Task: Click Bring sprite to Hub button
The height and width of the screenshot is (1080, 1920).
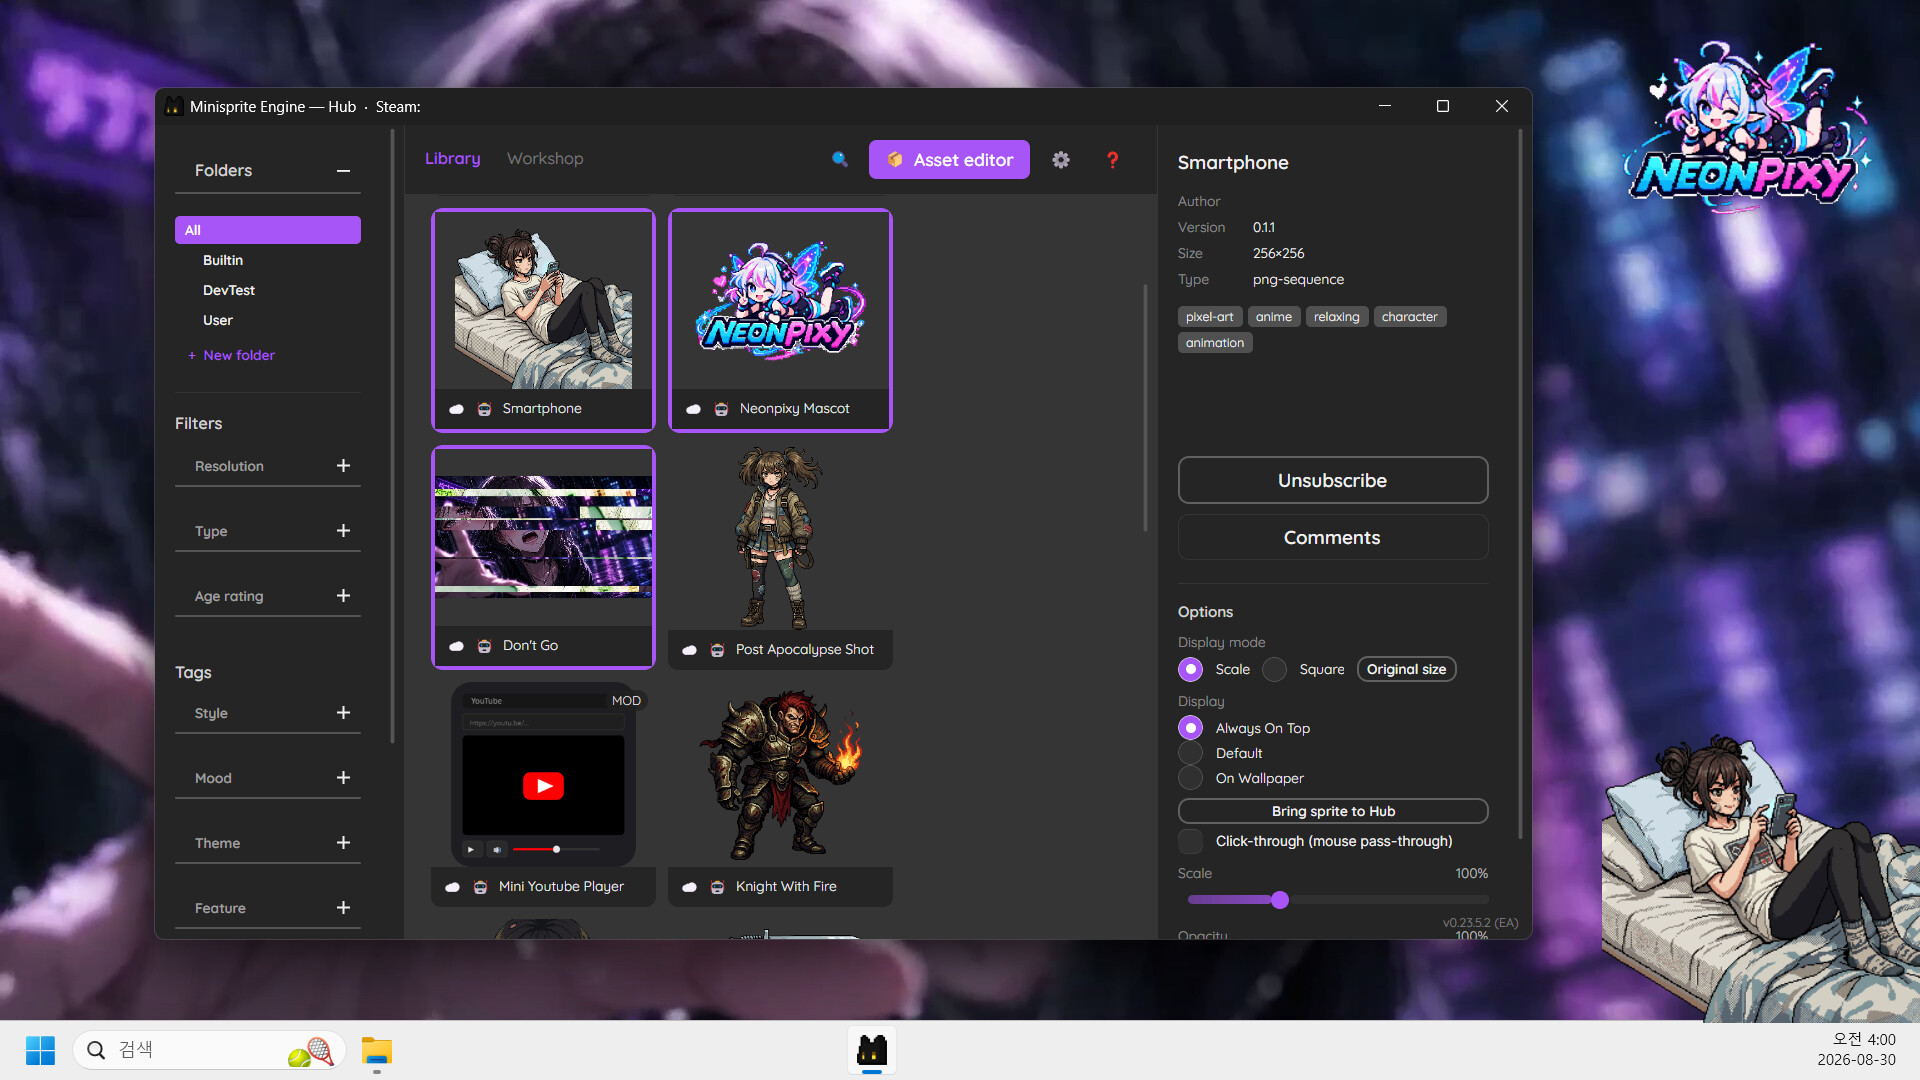Action: pyautogui.click(x=1333, y=811)
